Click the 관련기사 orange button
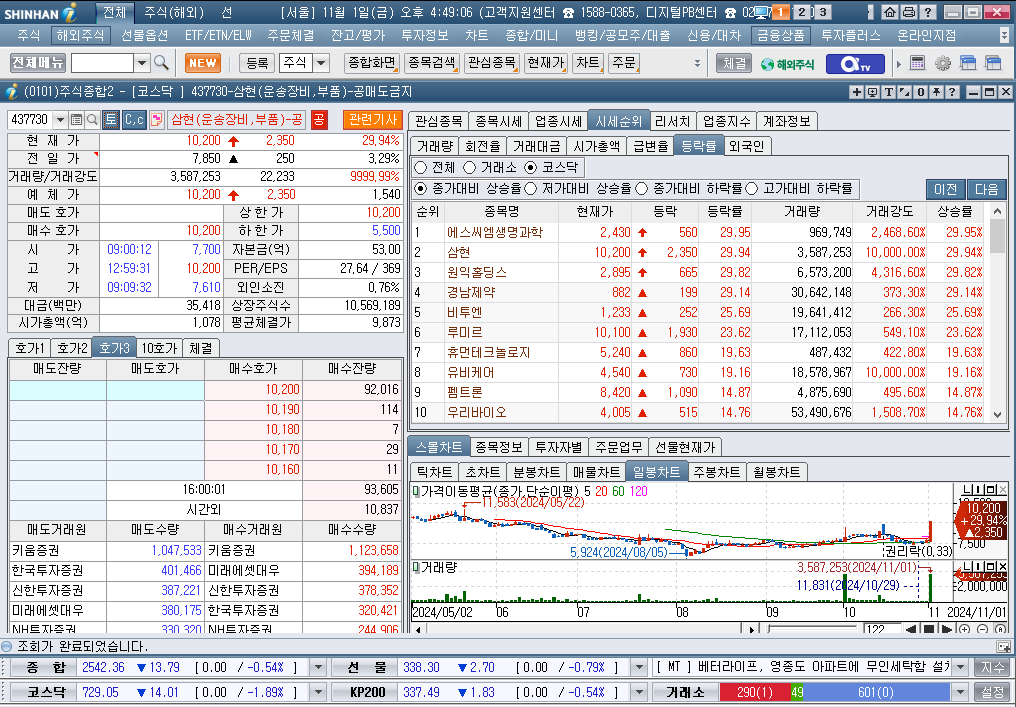 coord(373,119)
